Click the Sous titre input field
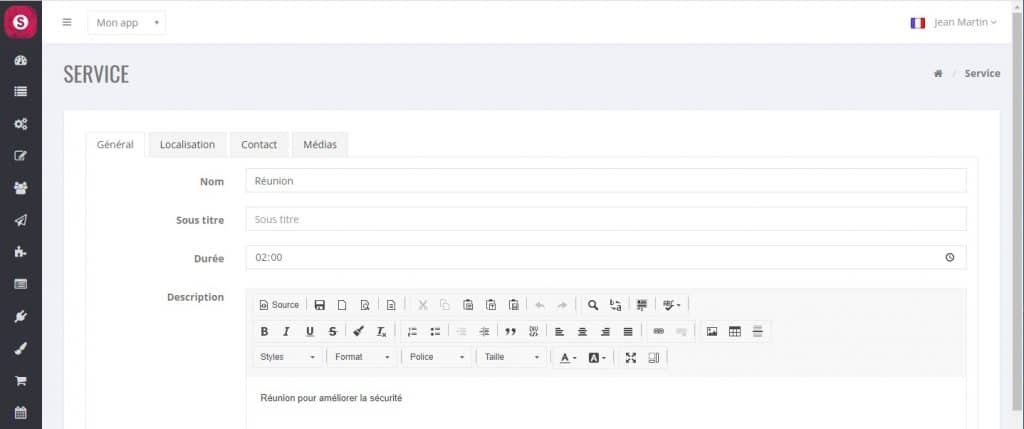 (x=606, y=219)
